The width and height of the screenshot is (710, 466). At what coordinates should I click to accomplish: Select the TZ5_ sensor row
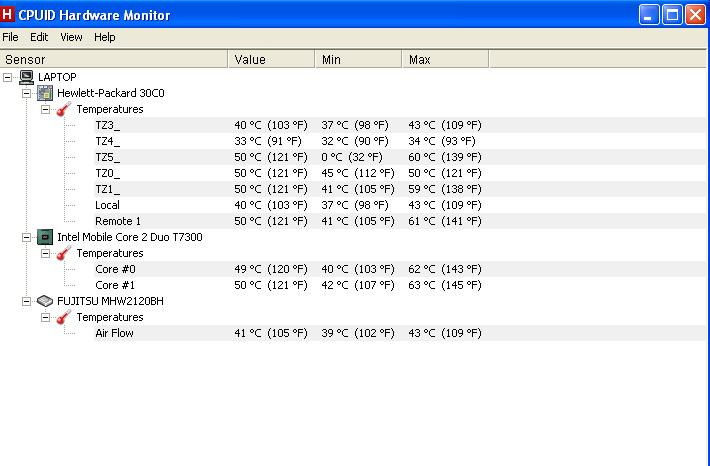pos(399,157)
